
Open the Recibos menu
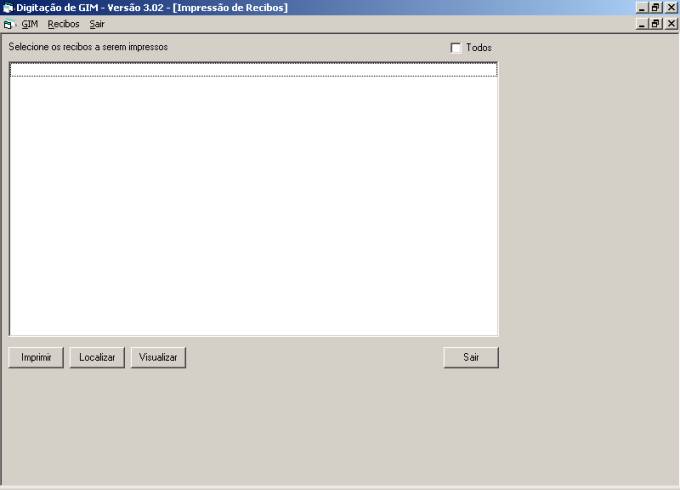click(x=63, y=24)
